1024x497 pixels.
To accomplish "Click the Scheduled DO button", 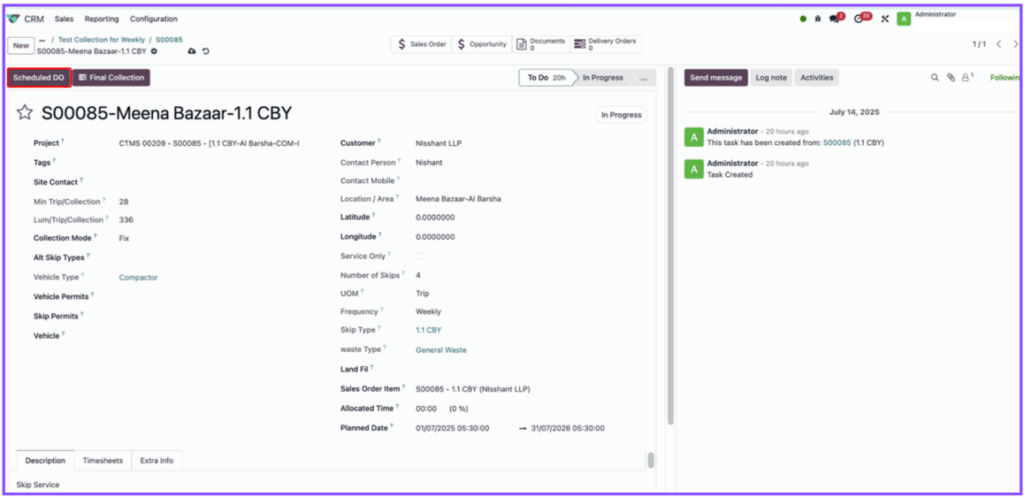I will click(x=39, y=77).
